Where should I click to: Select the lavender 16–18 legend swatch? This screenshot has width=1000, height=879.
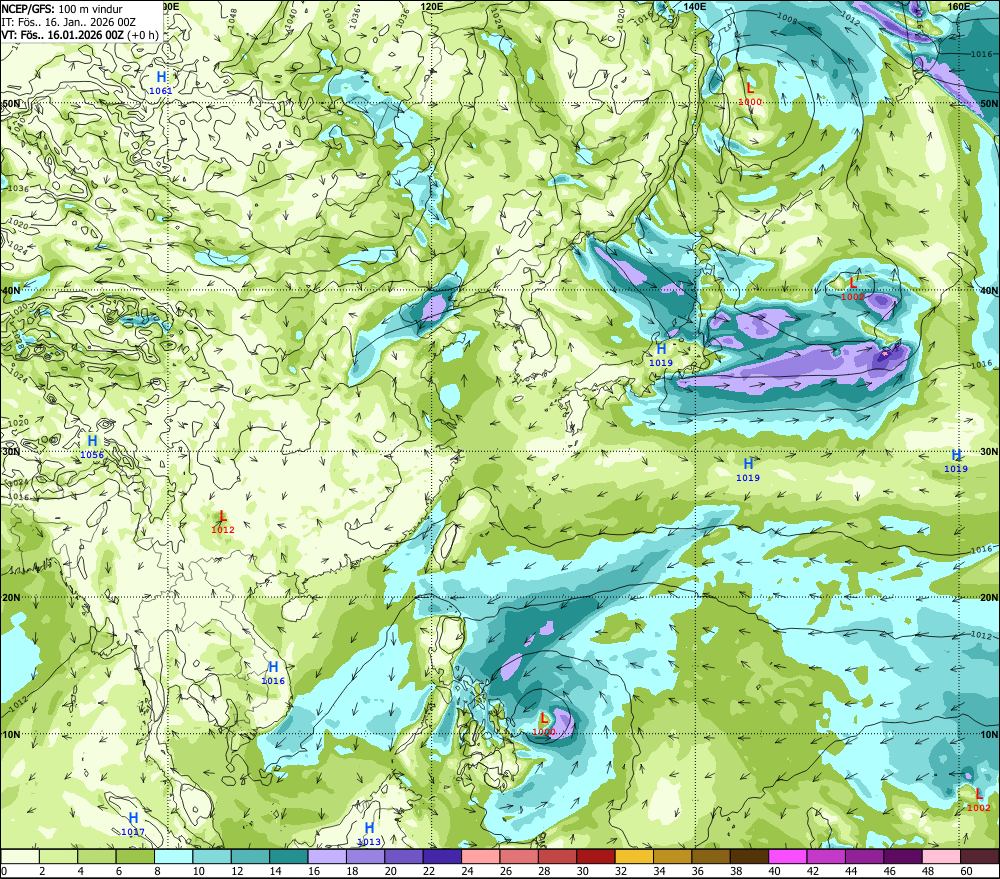tap(327, 857)
